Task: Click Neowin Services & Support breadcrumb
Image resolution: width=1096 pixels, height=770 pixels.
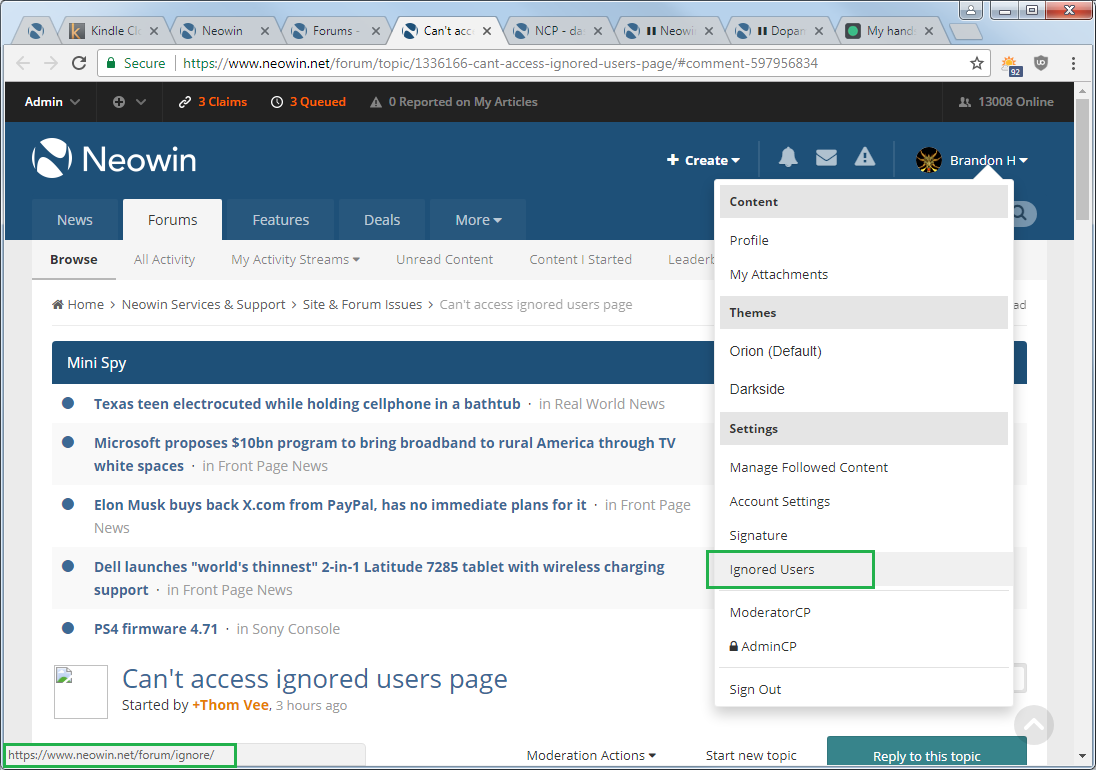Action: 203,305
